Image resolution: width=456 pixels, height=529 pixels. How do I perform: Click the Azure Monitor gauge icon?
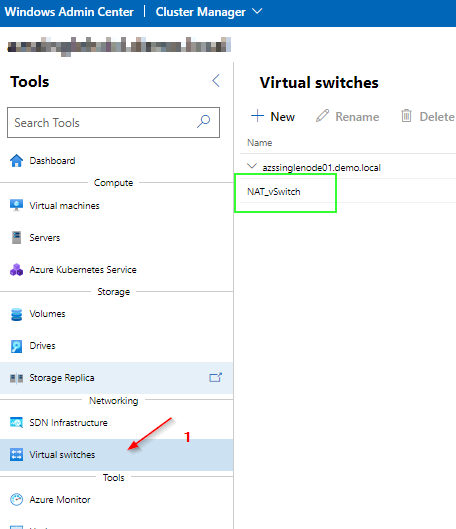(16, 499)
